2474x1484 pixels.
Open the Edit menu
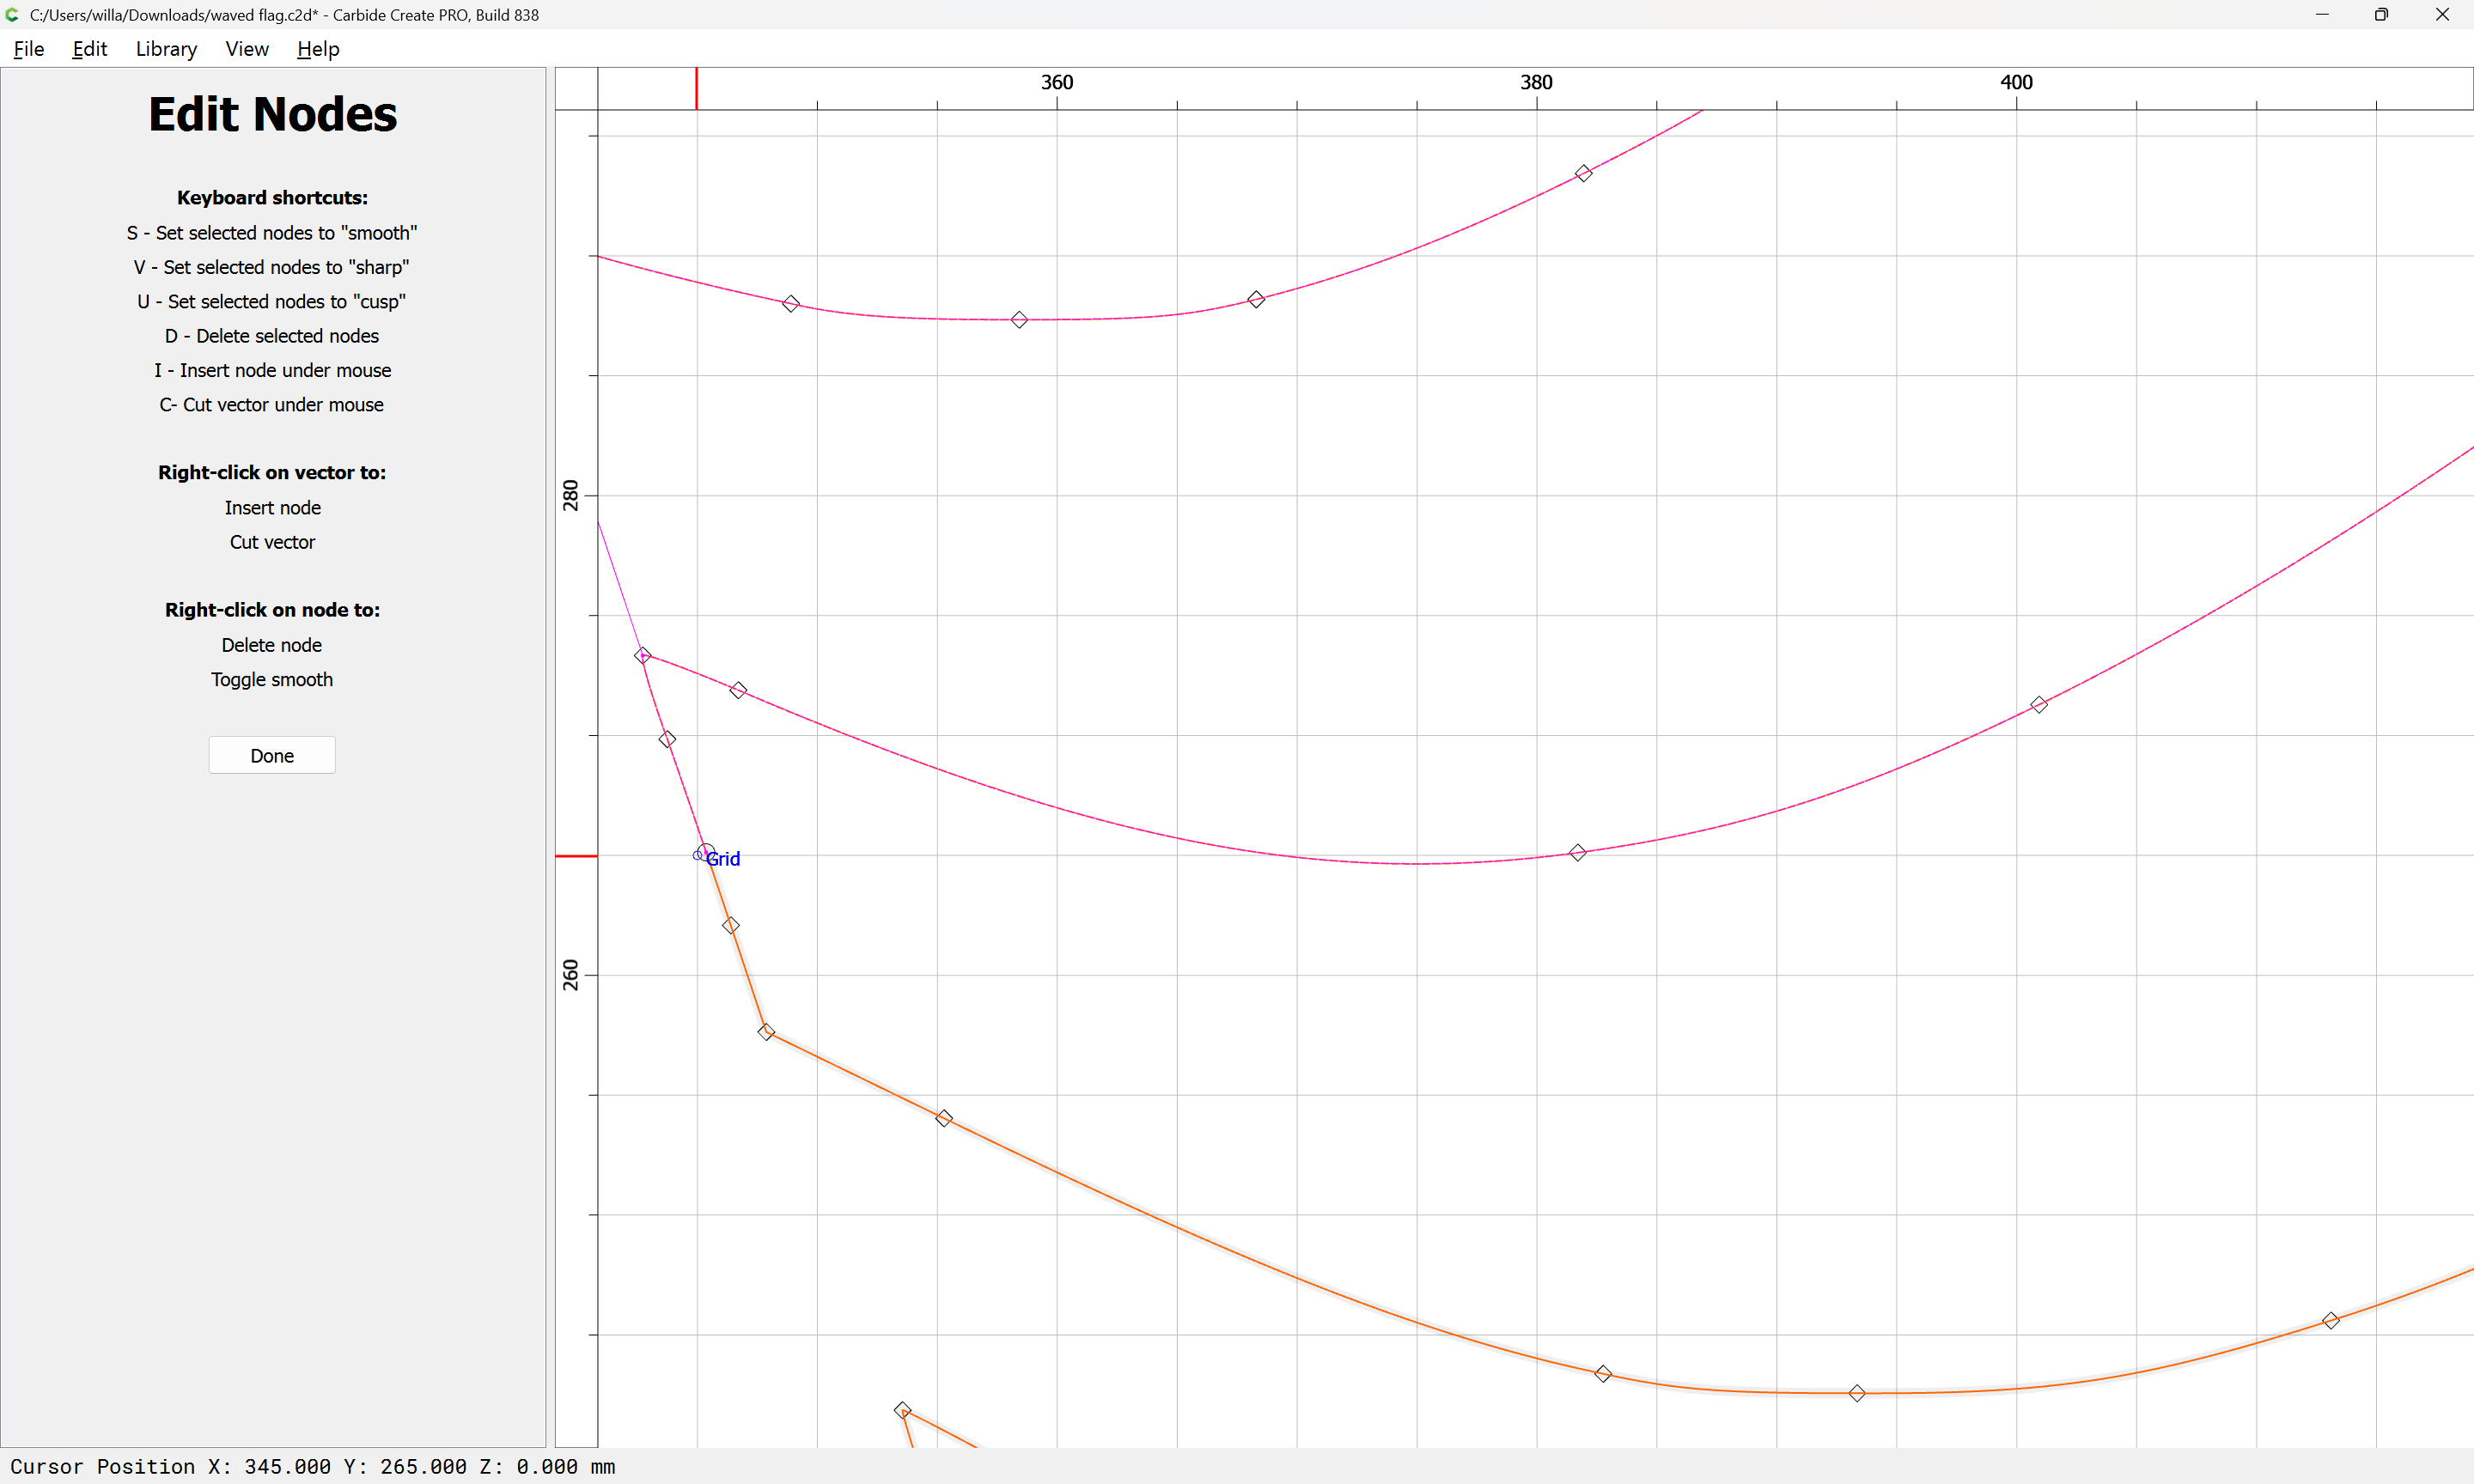tap(89, 49)
